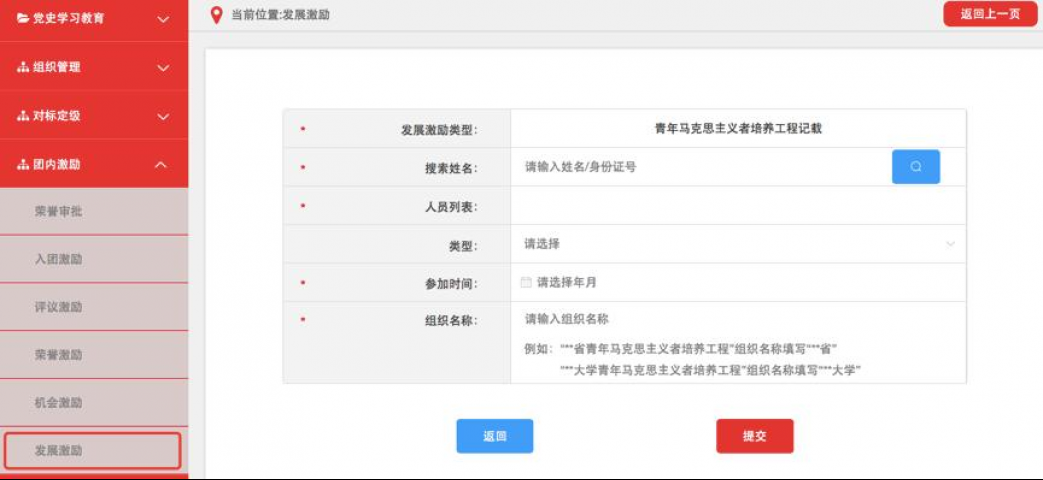The image size is (1043, 480).
Task: Click the blue magnifier search icon button
Action: (x=915, y=167)
